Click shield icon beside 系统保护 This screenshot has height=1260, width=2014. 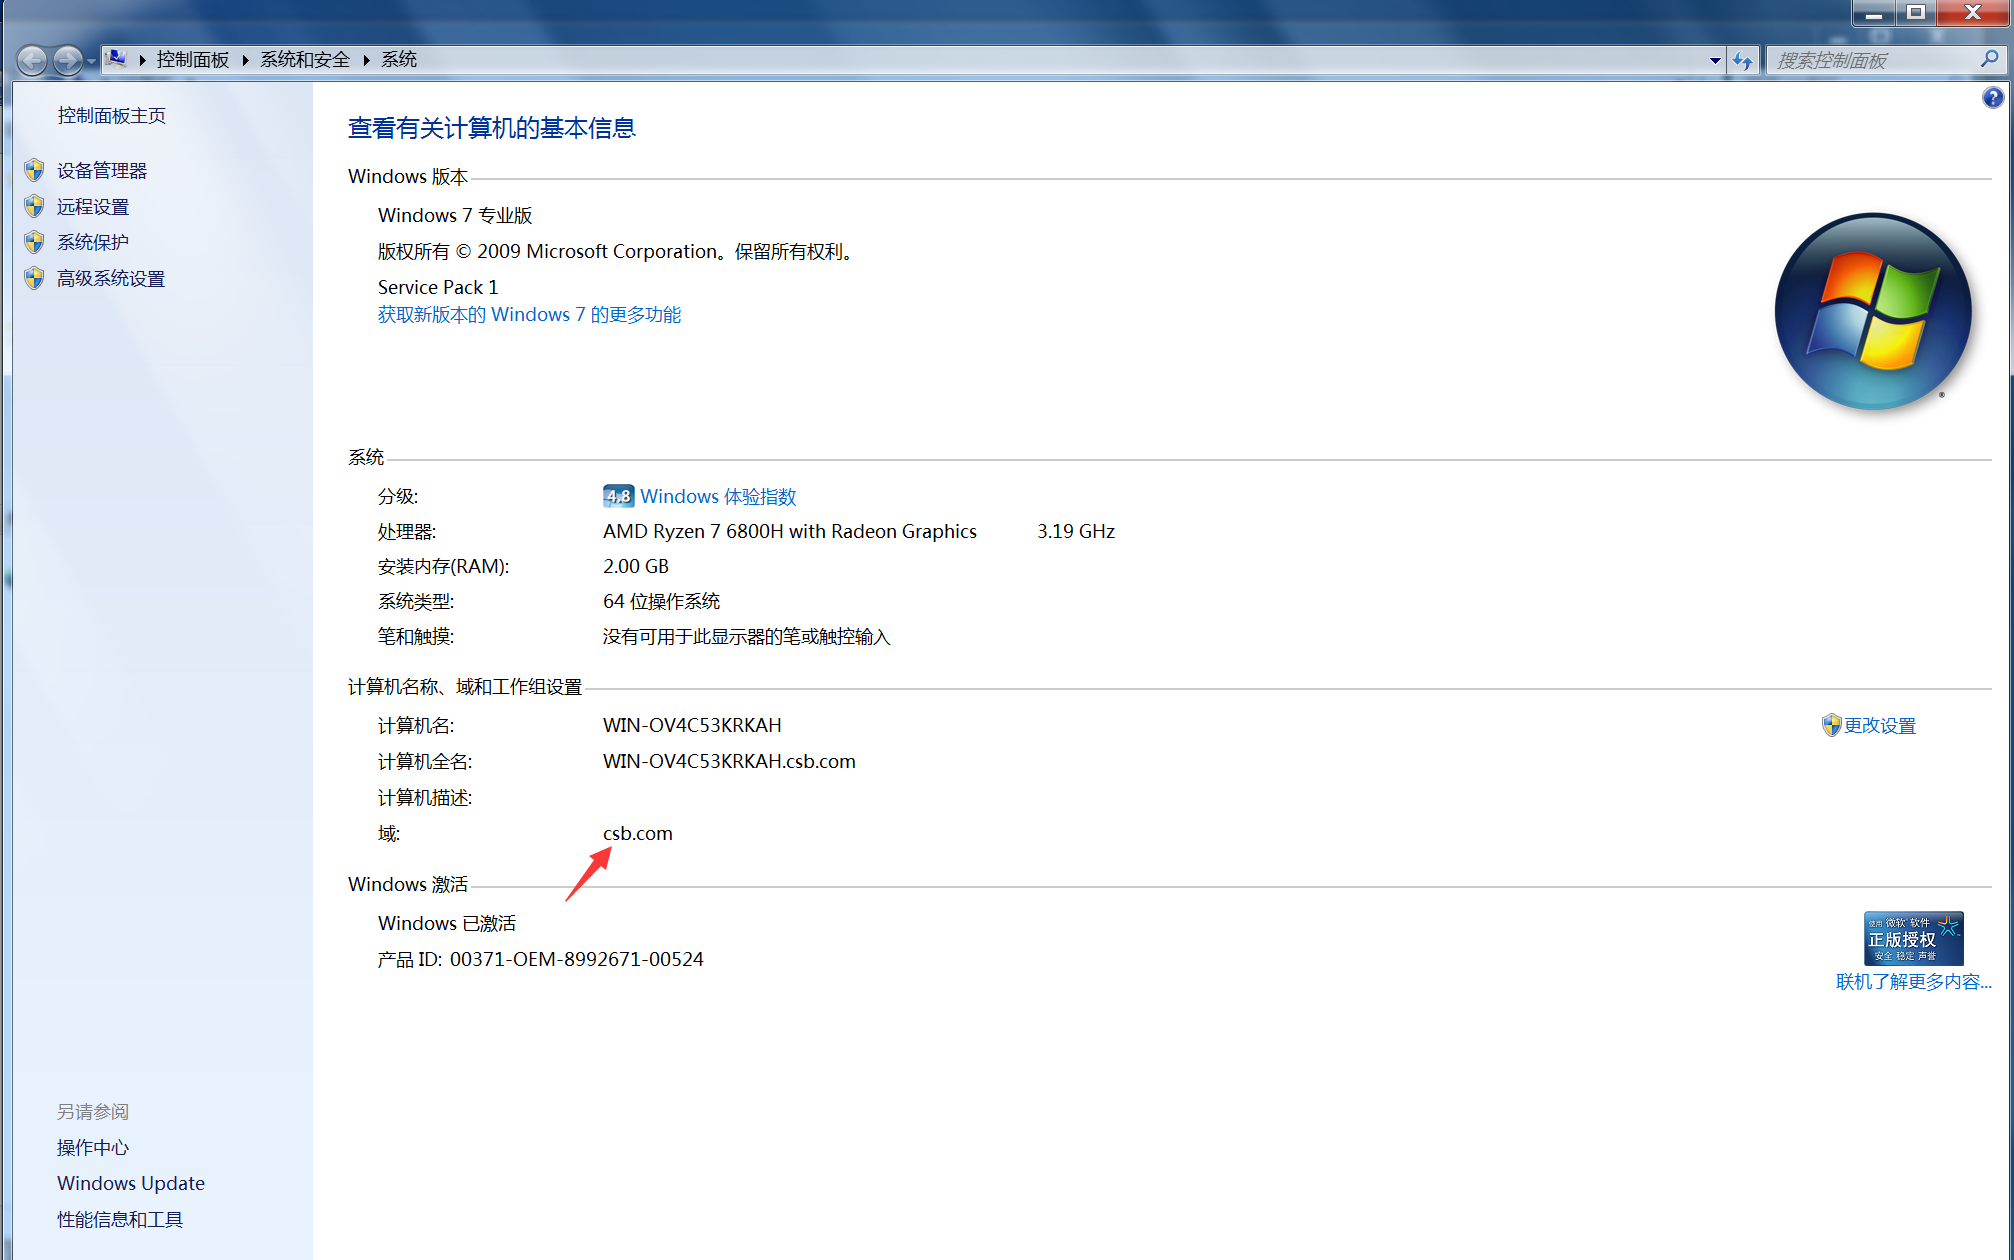coord(35,242)
